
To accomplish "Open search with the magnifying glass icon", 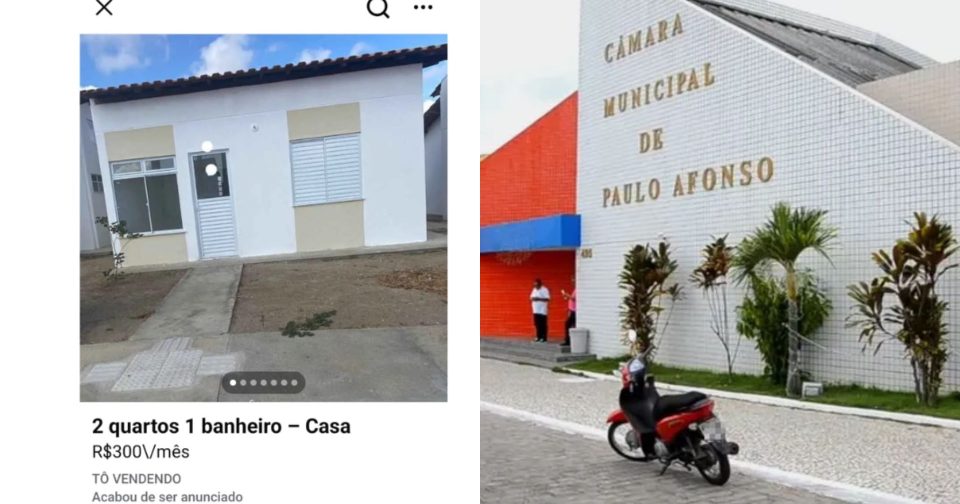I will (x=378, y=8).
